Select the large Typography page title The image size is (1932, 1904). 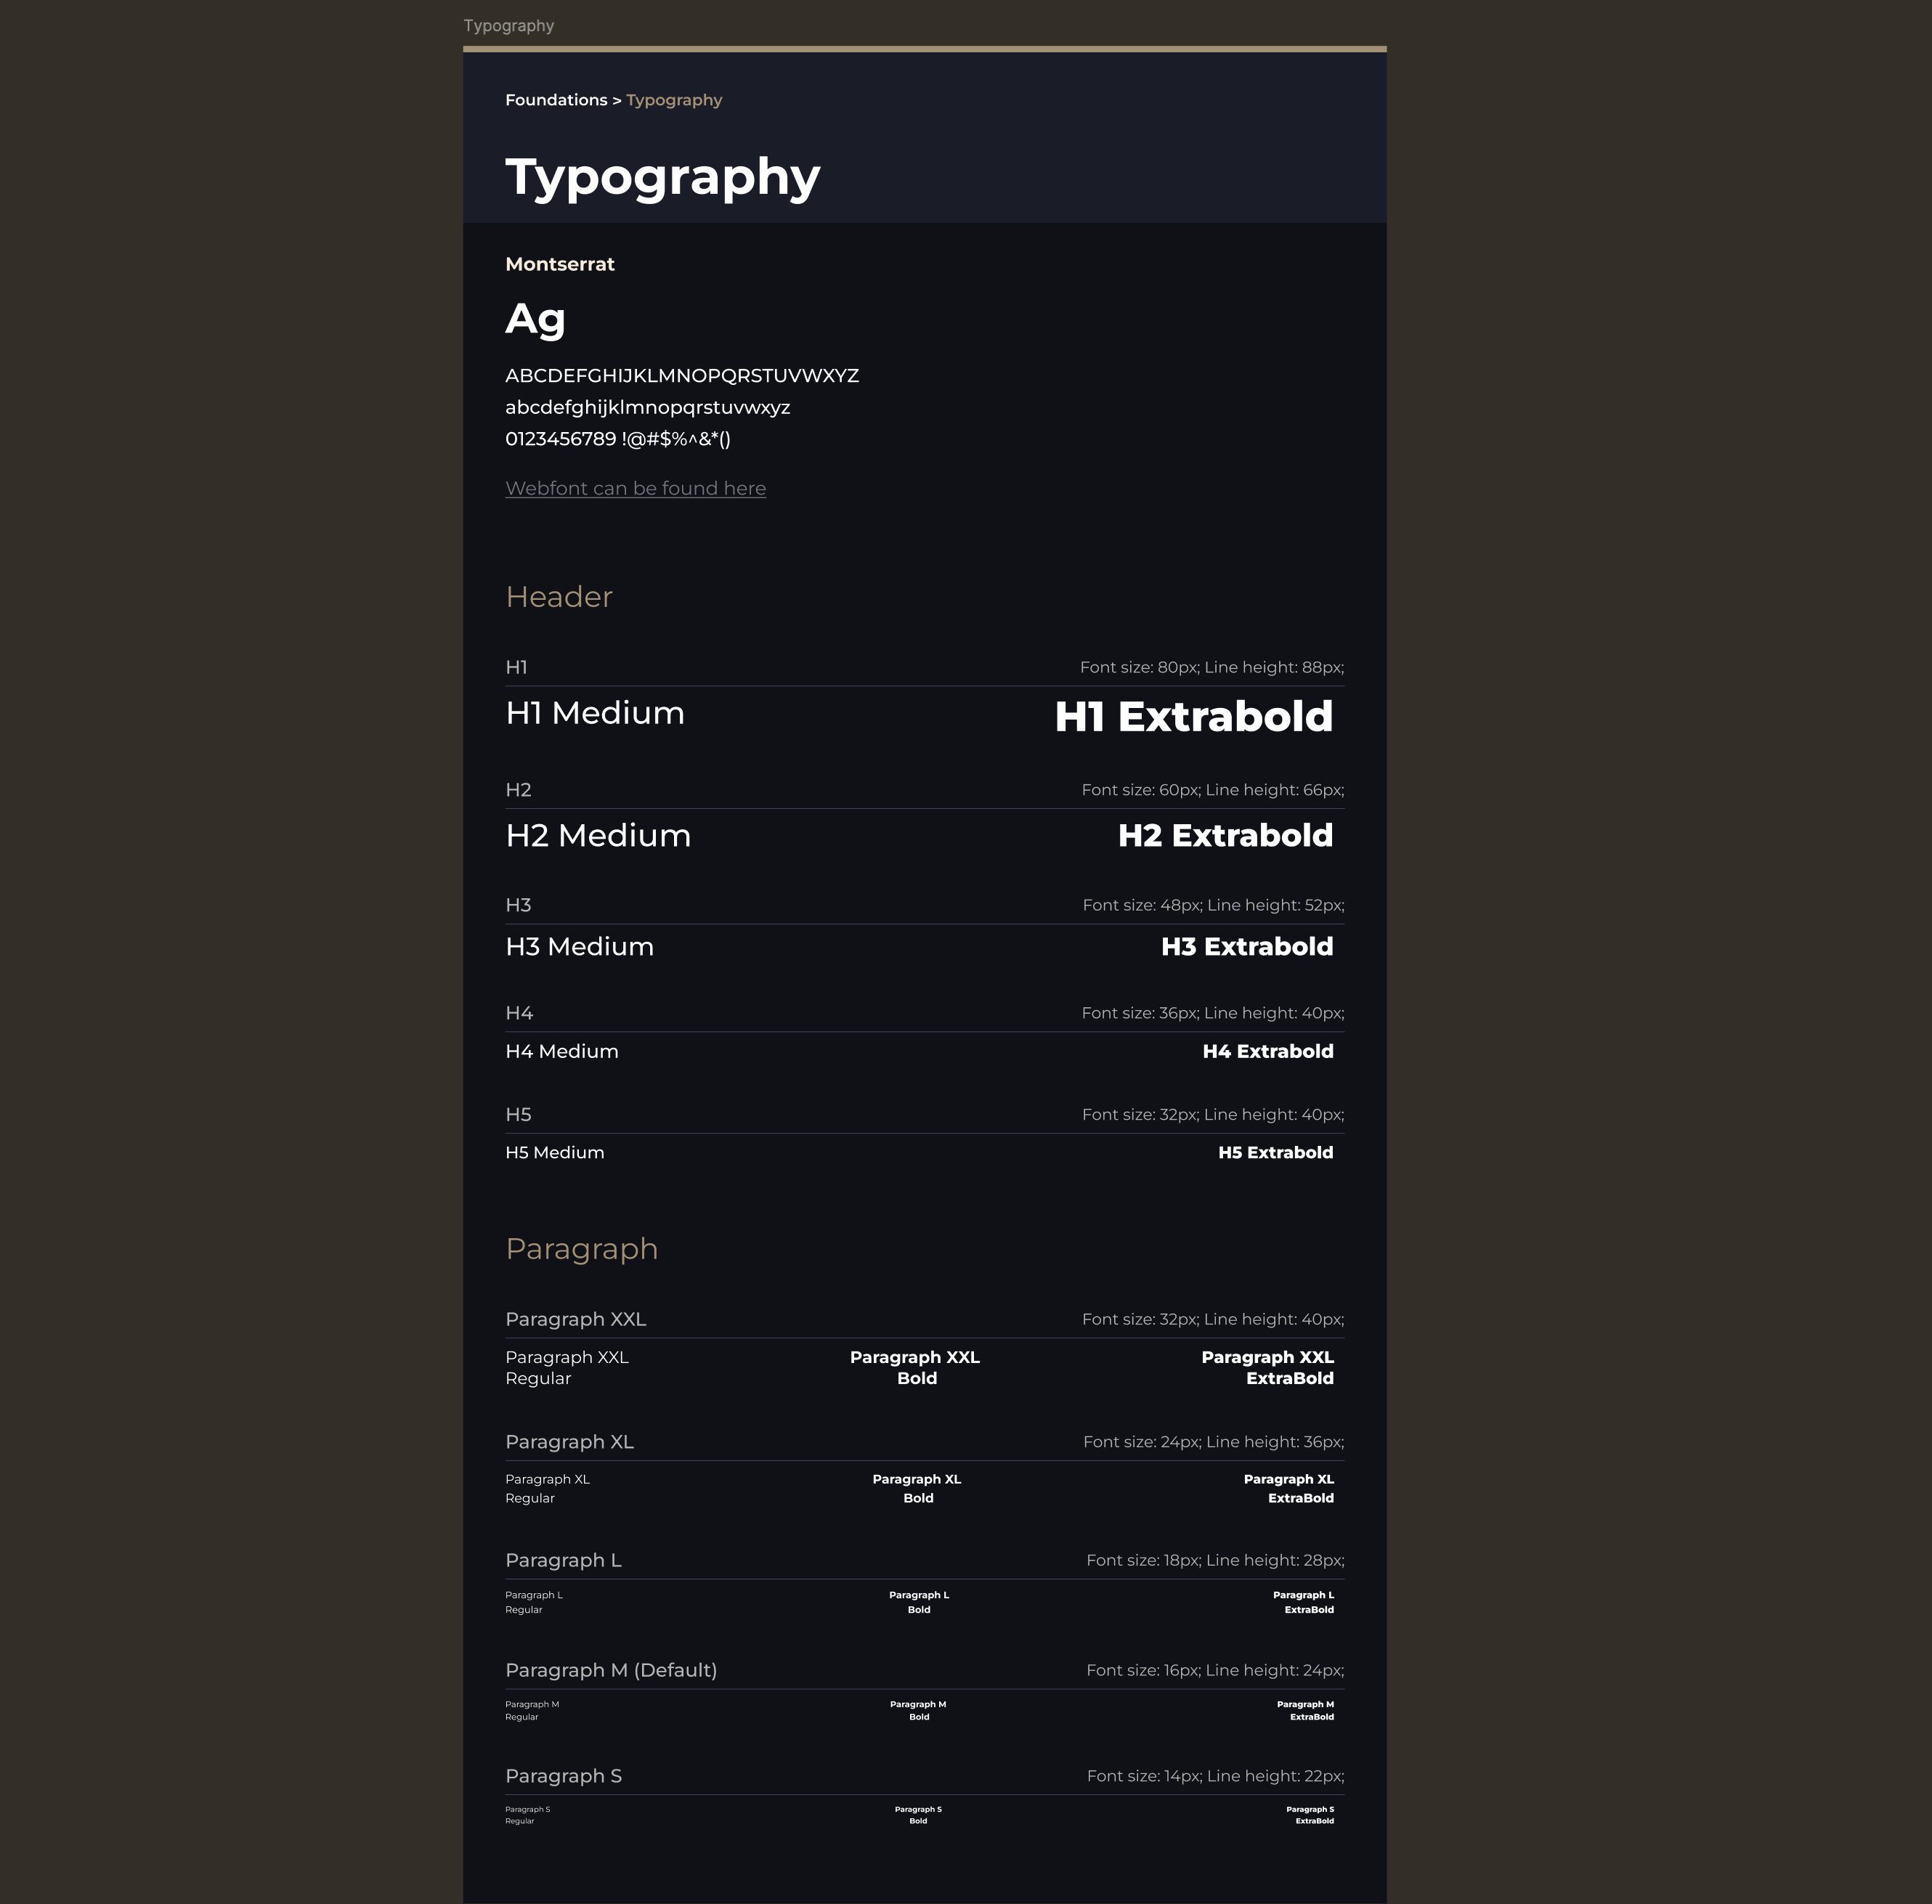coord(663,177)
